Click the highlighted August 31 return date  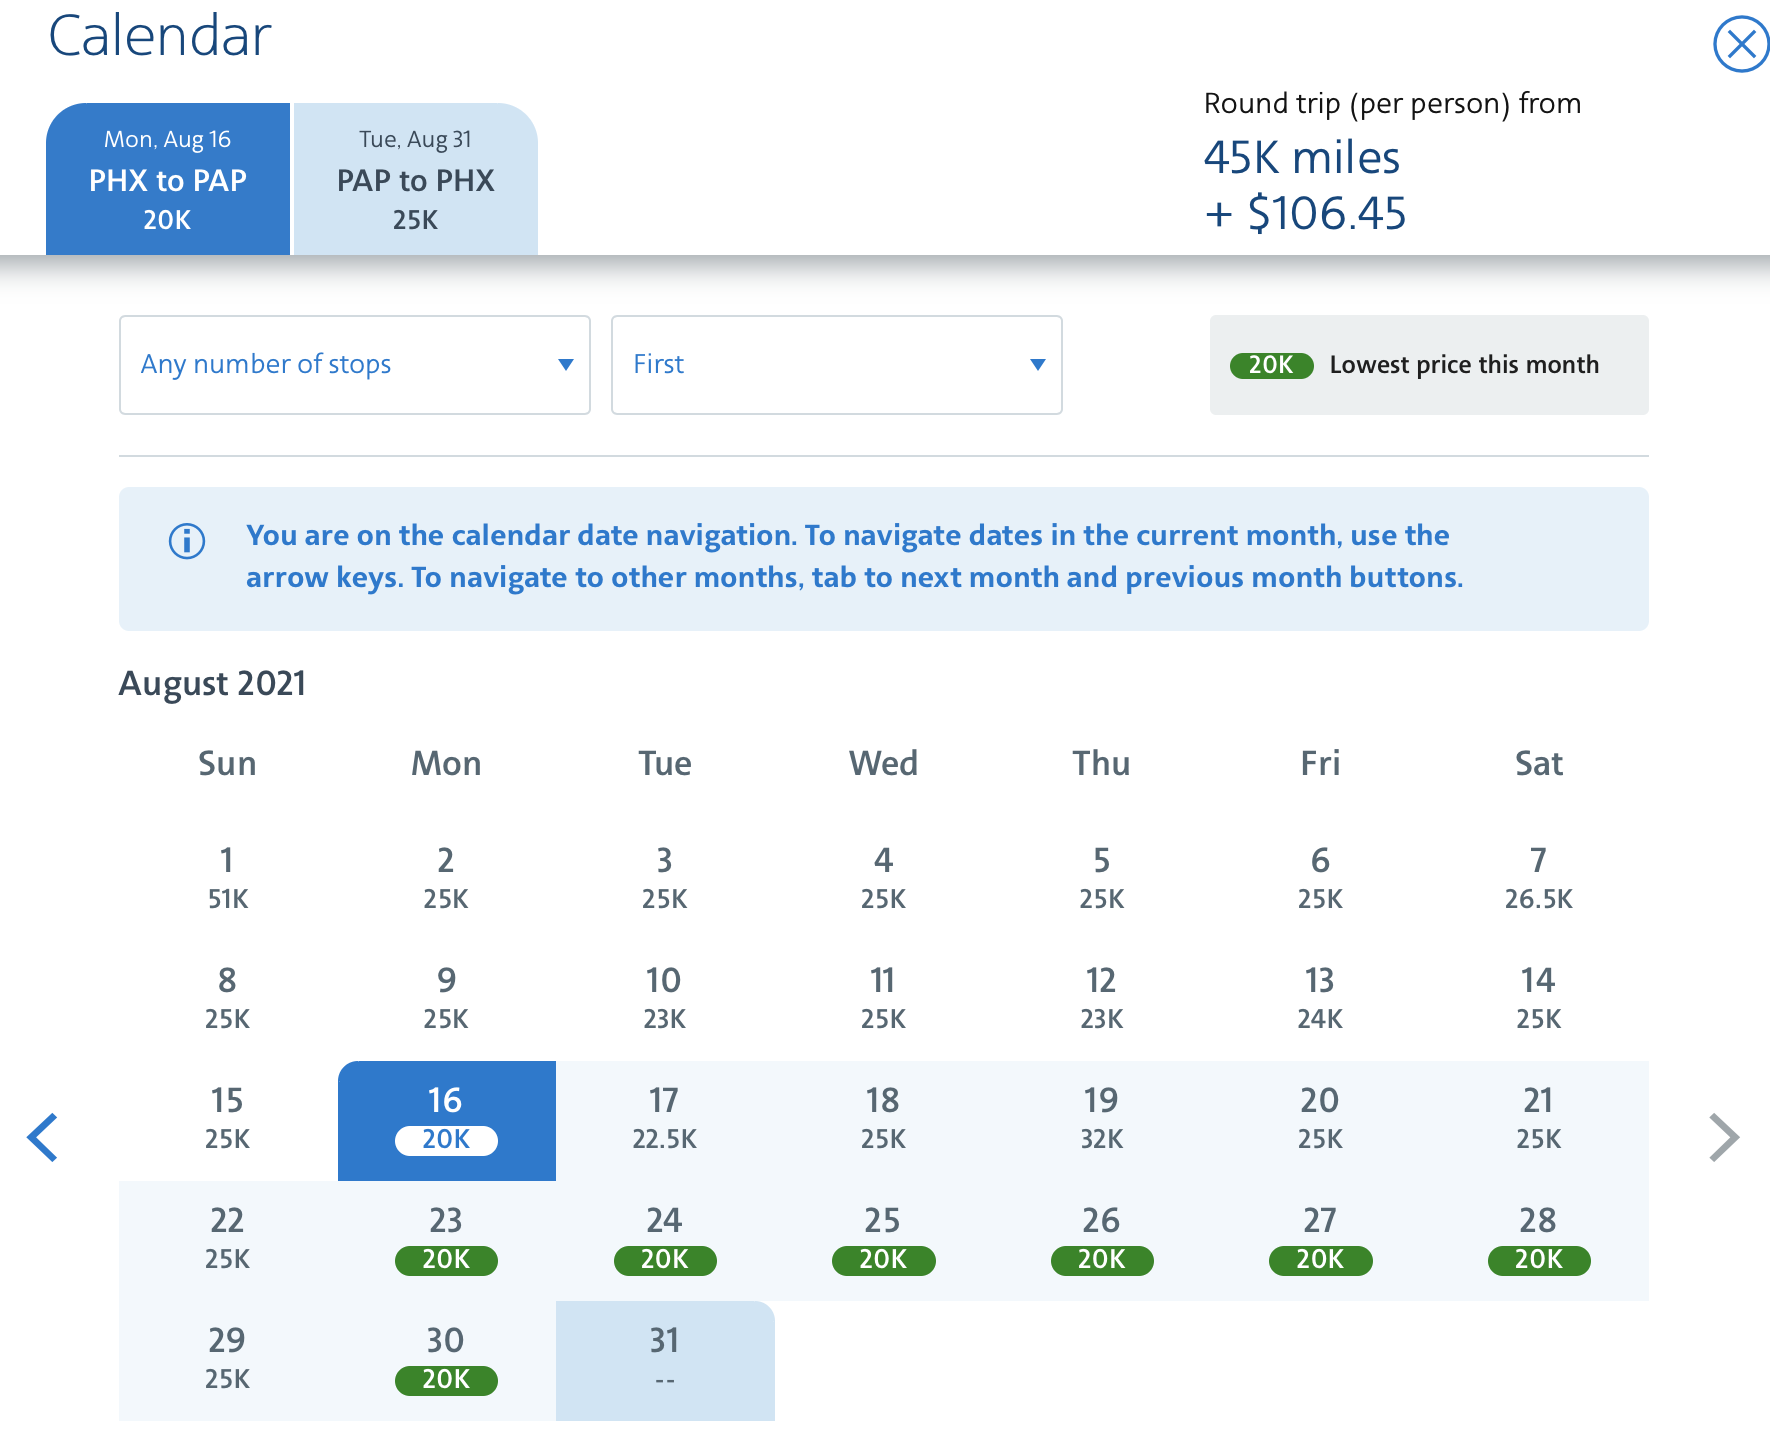click(x=664, y=1358)
